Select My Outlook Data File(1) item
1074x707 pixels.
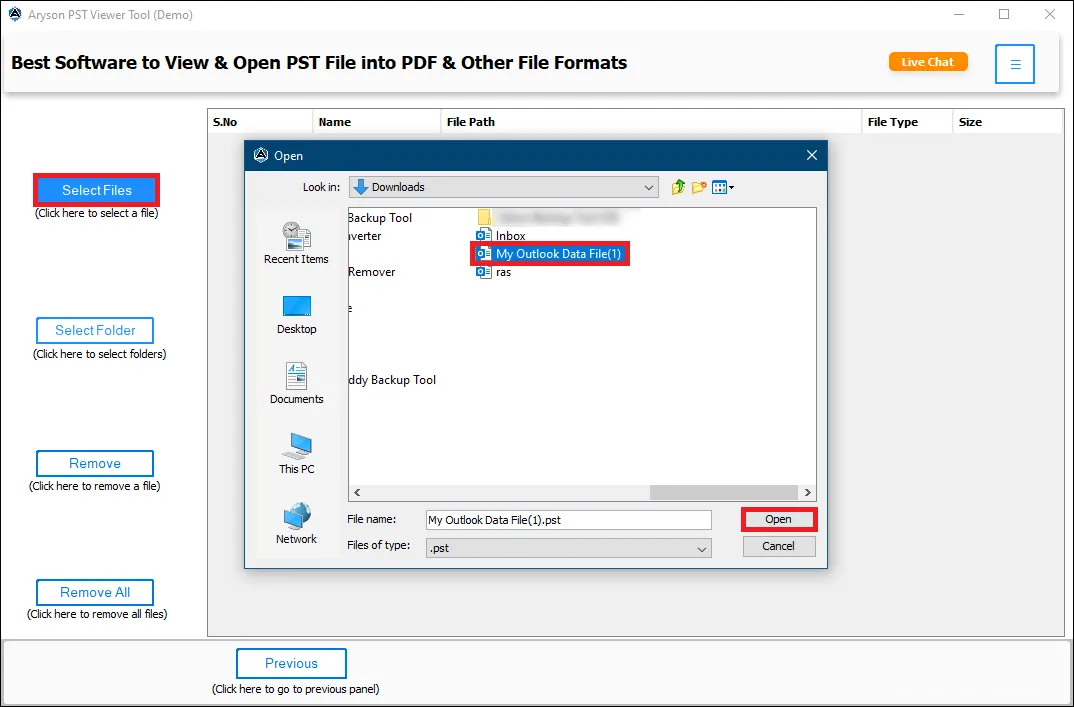pyautogui.click(x=550, y=253)
